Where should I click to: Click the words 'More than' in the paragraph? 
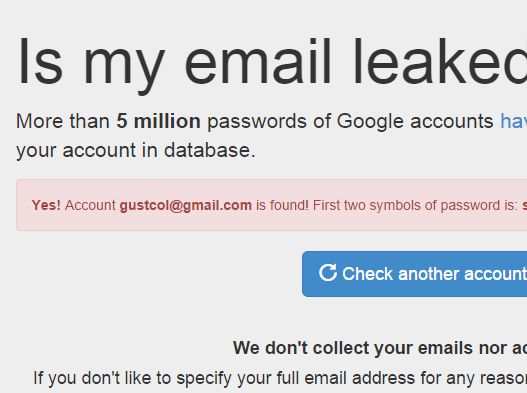tap(63, 121)
